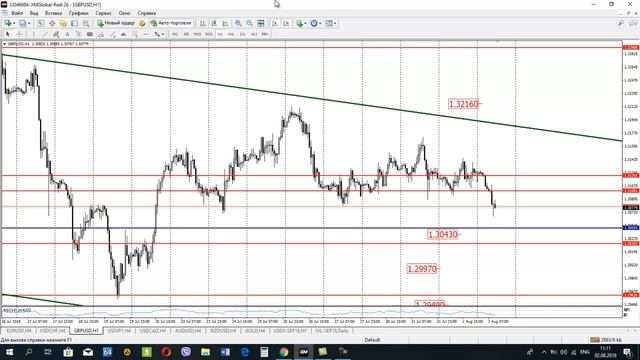Open the Файл menu
The height and width of the screenshot is (360, 640).
coord(17,13)
